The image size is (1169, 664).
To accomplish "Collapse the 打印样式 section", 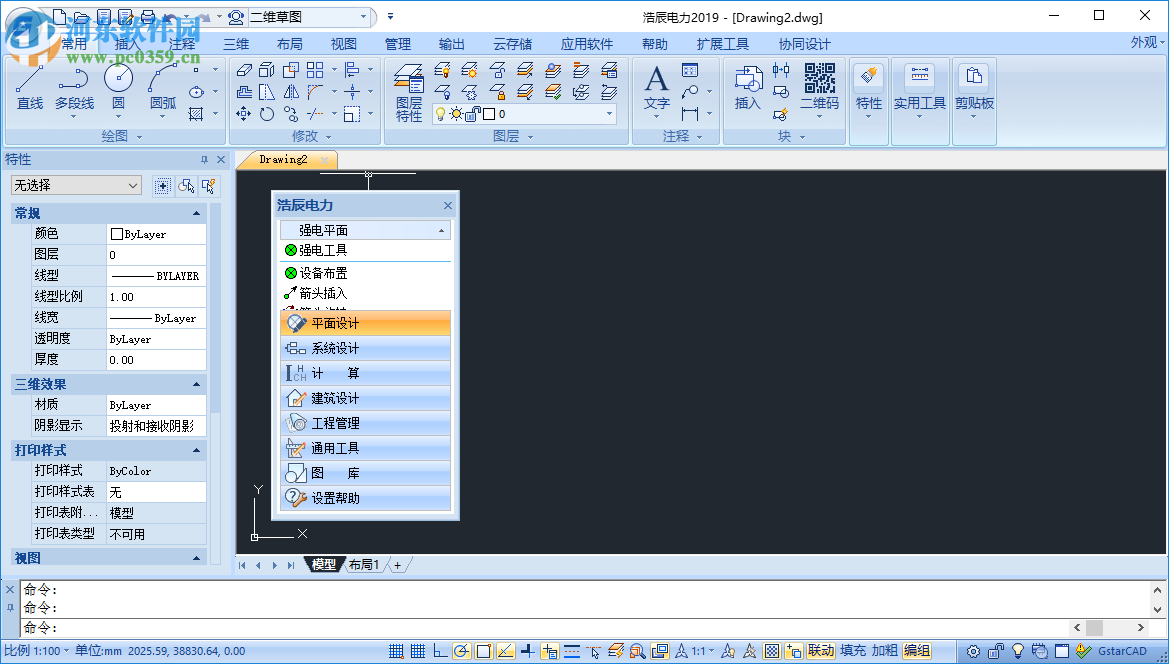I will click(197, 450).
